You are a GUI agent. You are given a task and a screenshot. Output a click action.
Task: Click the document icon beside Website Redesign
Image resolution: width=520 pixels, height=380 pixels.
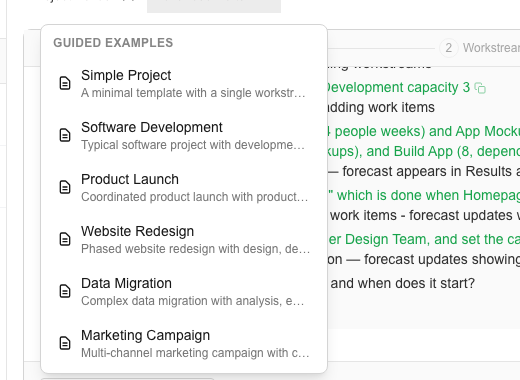(x=65, y=239)
